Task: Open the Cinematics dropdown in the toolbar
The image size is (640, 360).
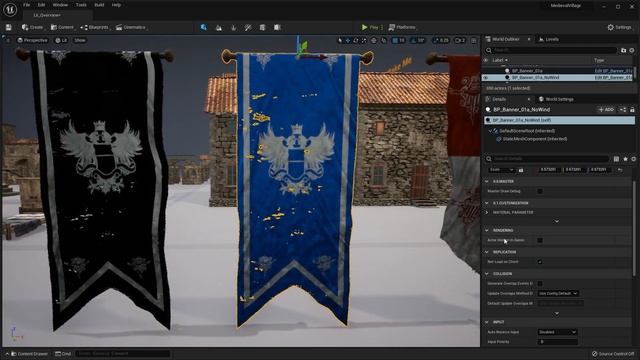Action: [x=131, y=27]
